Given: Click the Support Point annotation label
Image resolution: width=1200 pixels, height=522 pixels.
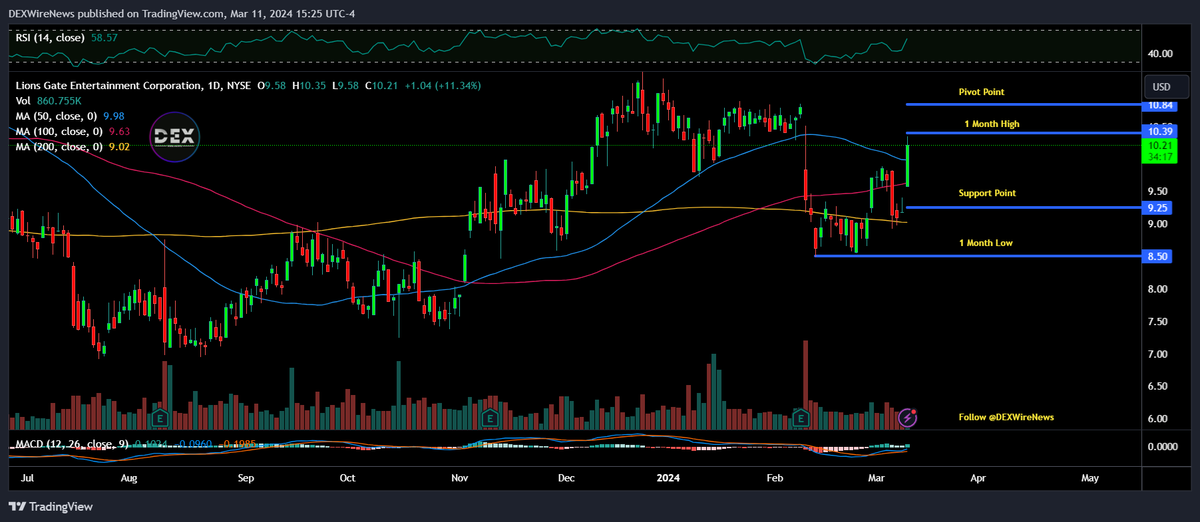Looking at the screenshot, I should pyautogui.click(x=987, y=192).
